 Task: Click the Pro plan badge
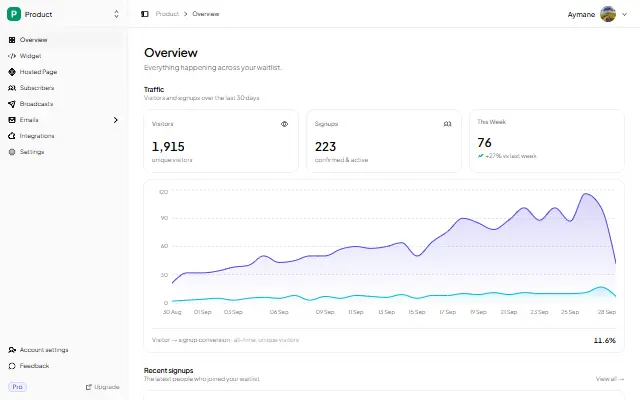[17, 387]
